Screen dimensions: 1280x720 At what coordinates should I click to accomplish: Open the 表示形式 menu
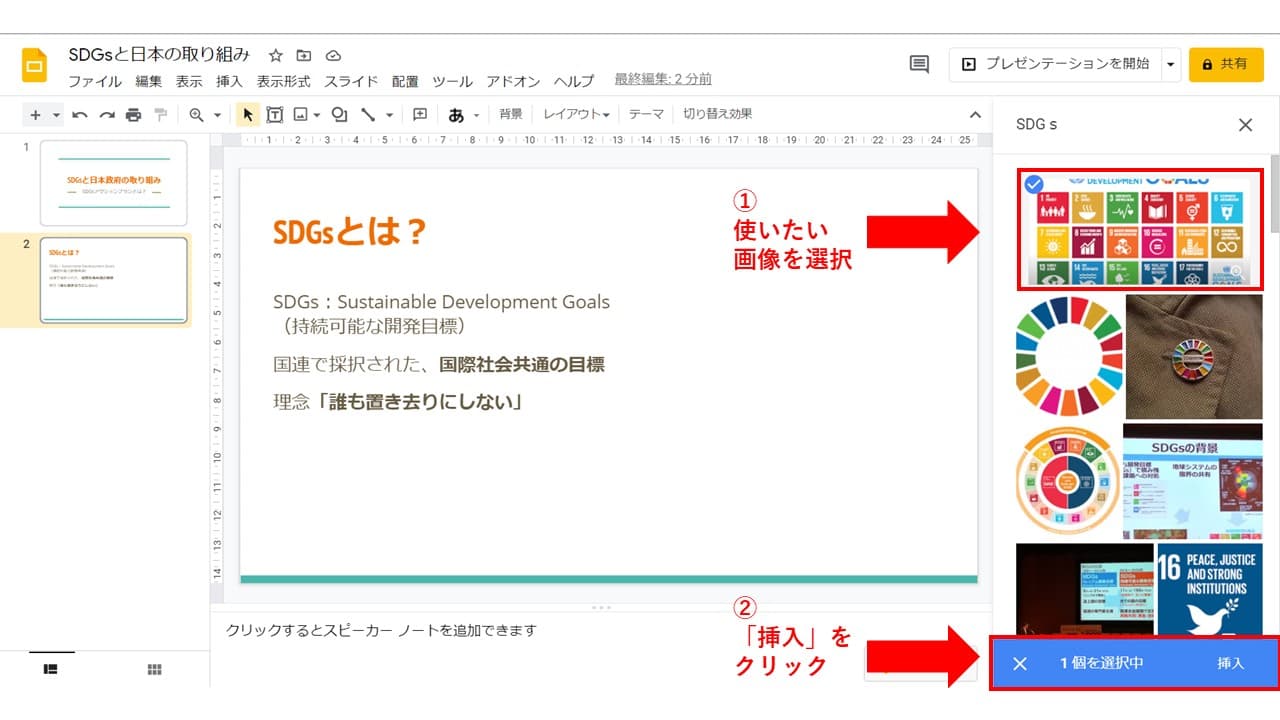(x=283, y=81)
